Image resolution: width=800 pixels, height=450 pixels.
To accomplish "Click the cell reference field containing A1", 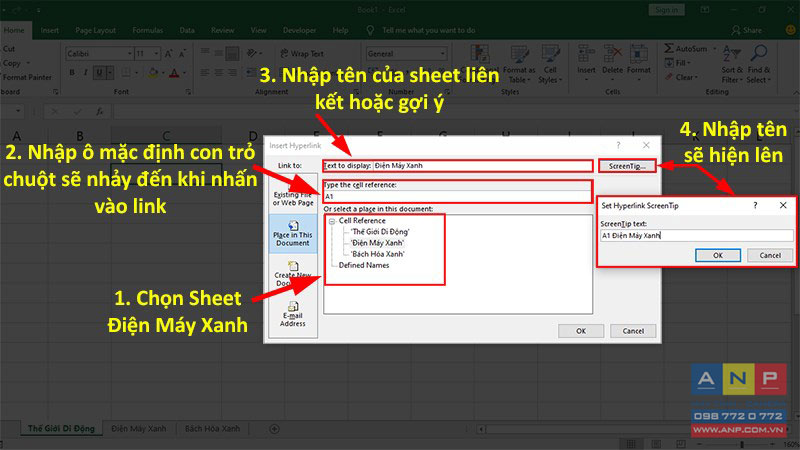I will coord(458,196).
